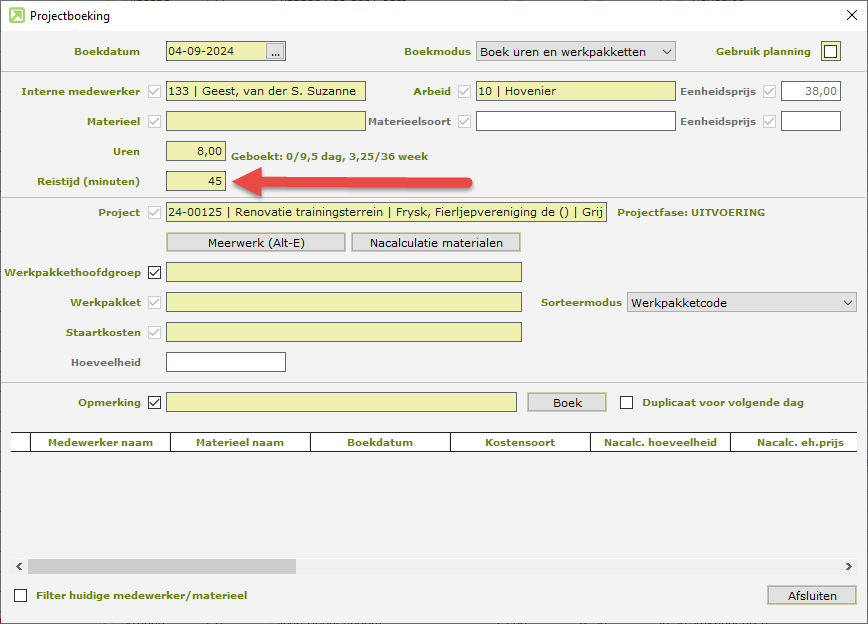Sort by Medewerker naam column header
The width and height of the screenshot is (868, 624).
[100, 442]
